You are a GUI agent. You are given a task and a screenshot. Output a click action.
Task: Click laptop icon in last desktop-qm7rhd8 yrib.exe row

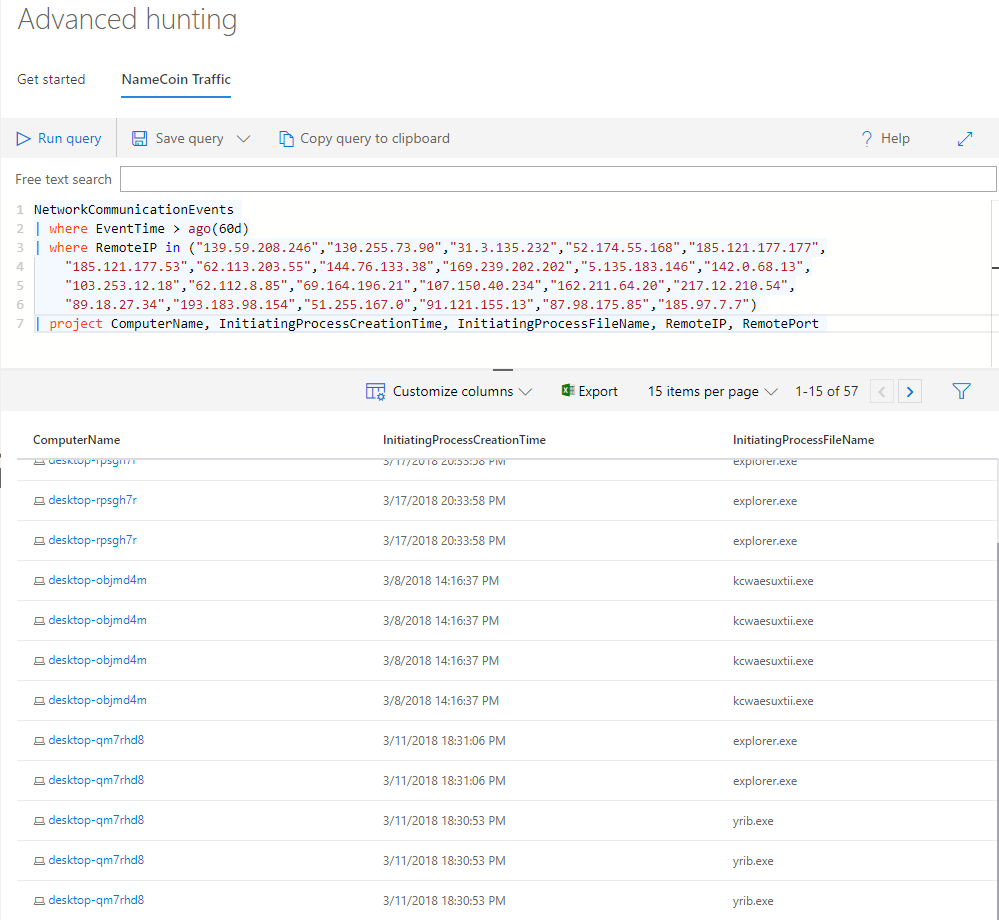pos(39,901)
